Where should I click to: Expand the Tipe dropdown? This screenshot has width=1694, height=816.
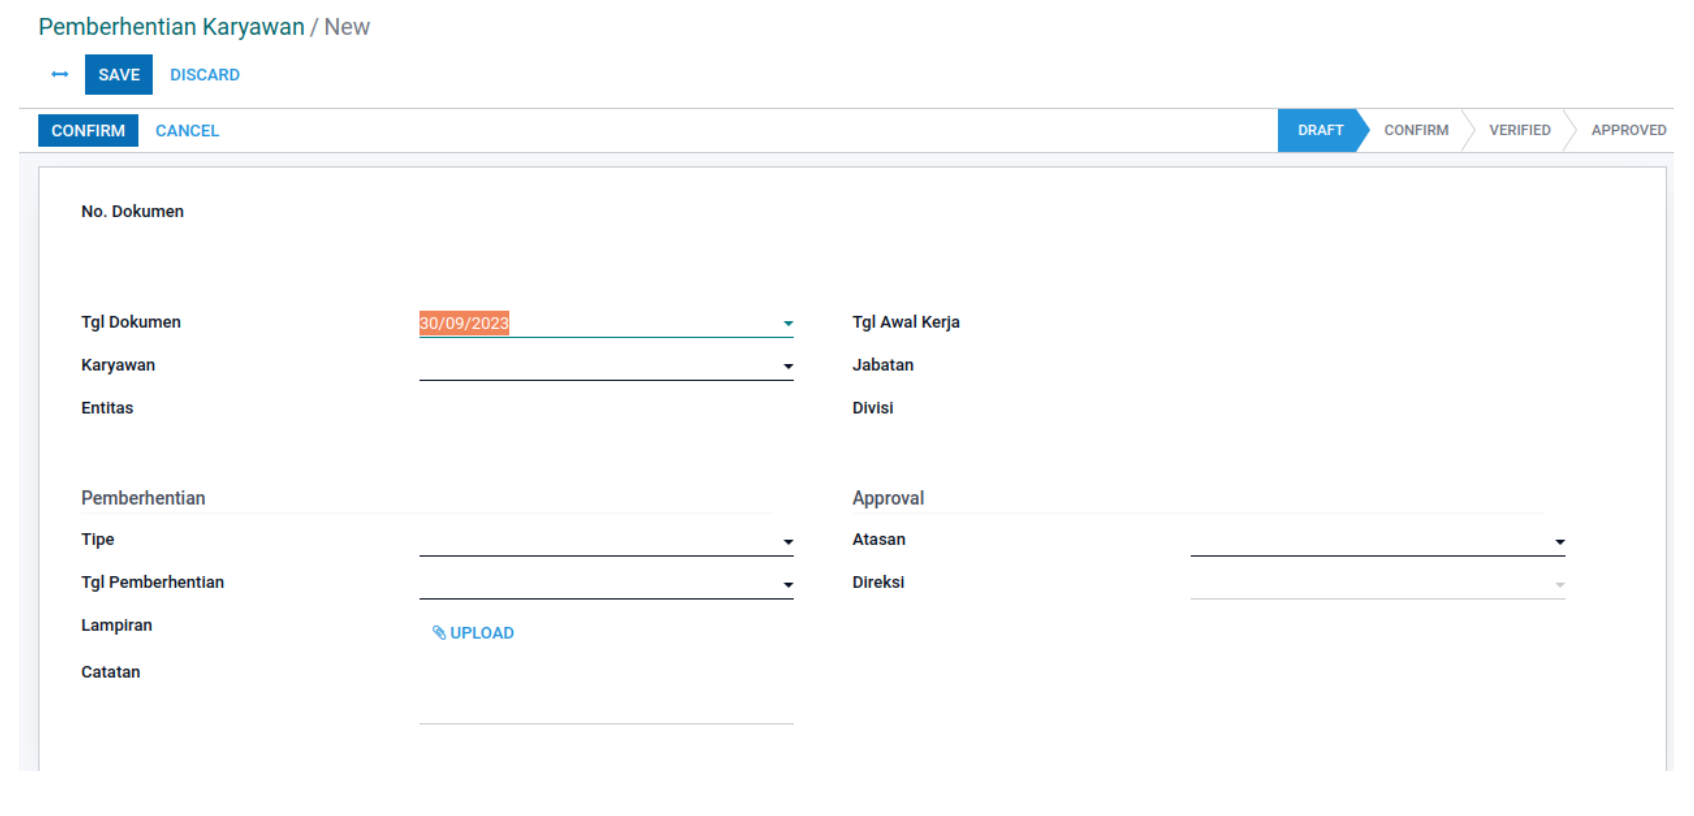point(788,542)
